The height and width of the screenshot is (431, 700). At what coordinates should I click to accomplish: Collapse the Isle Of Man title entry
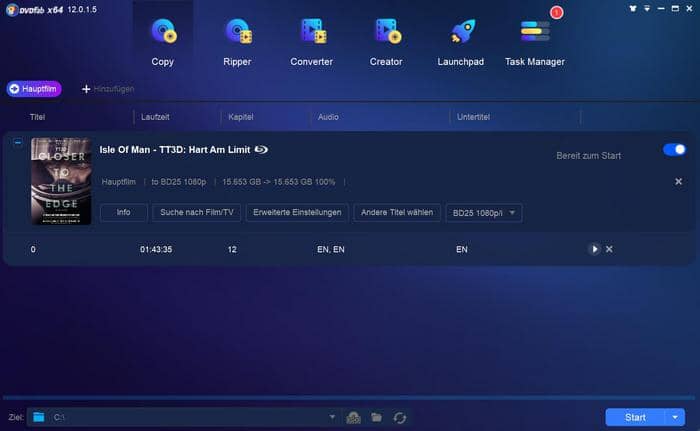point(18,142)
